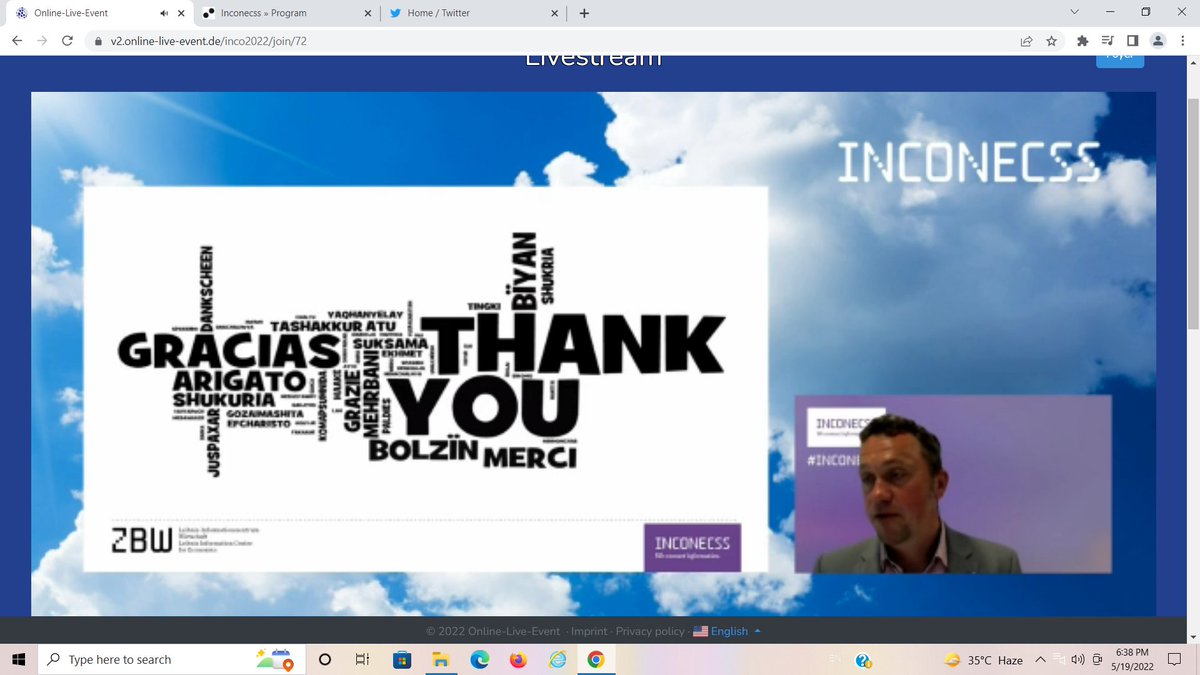Click the share icon in the address bar

point(1026,41)
